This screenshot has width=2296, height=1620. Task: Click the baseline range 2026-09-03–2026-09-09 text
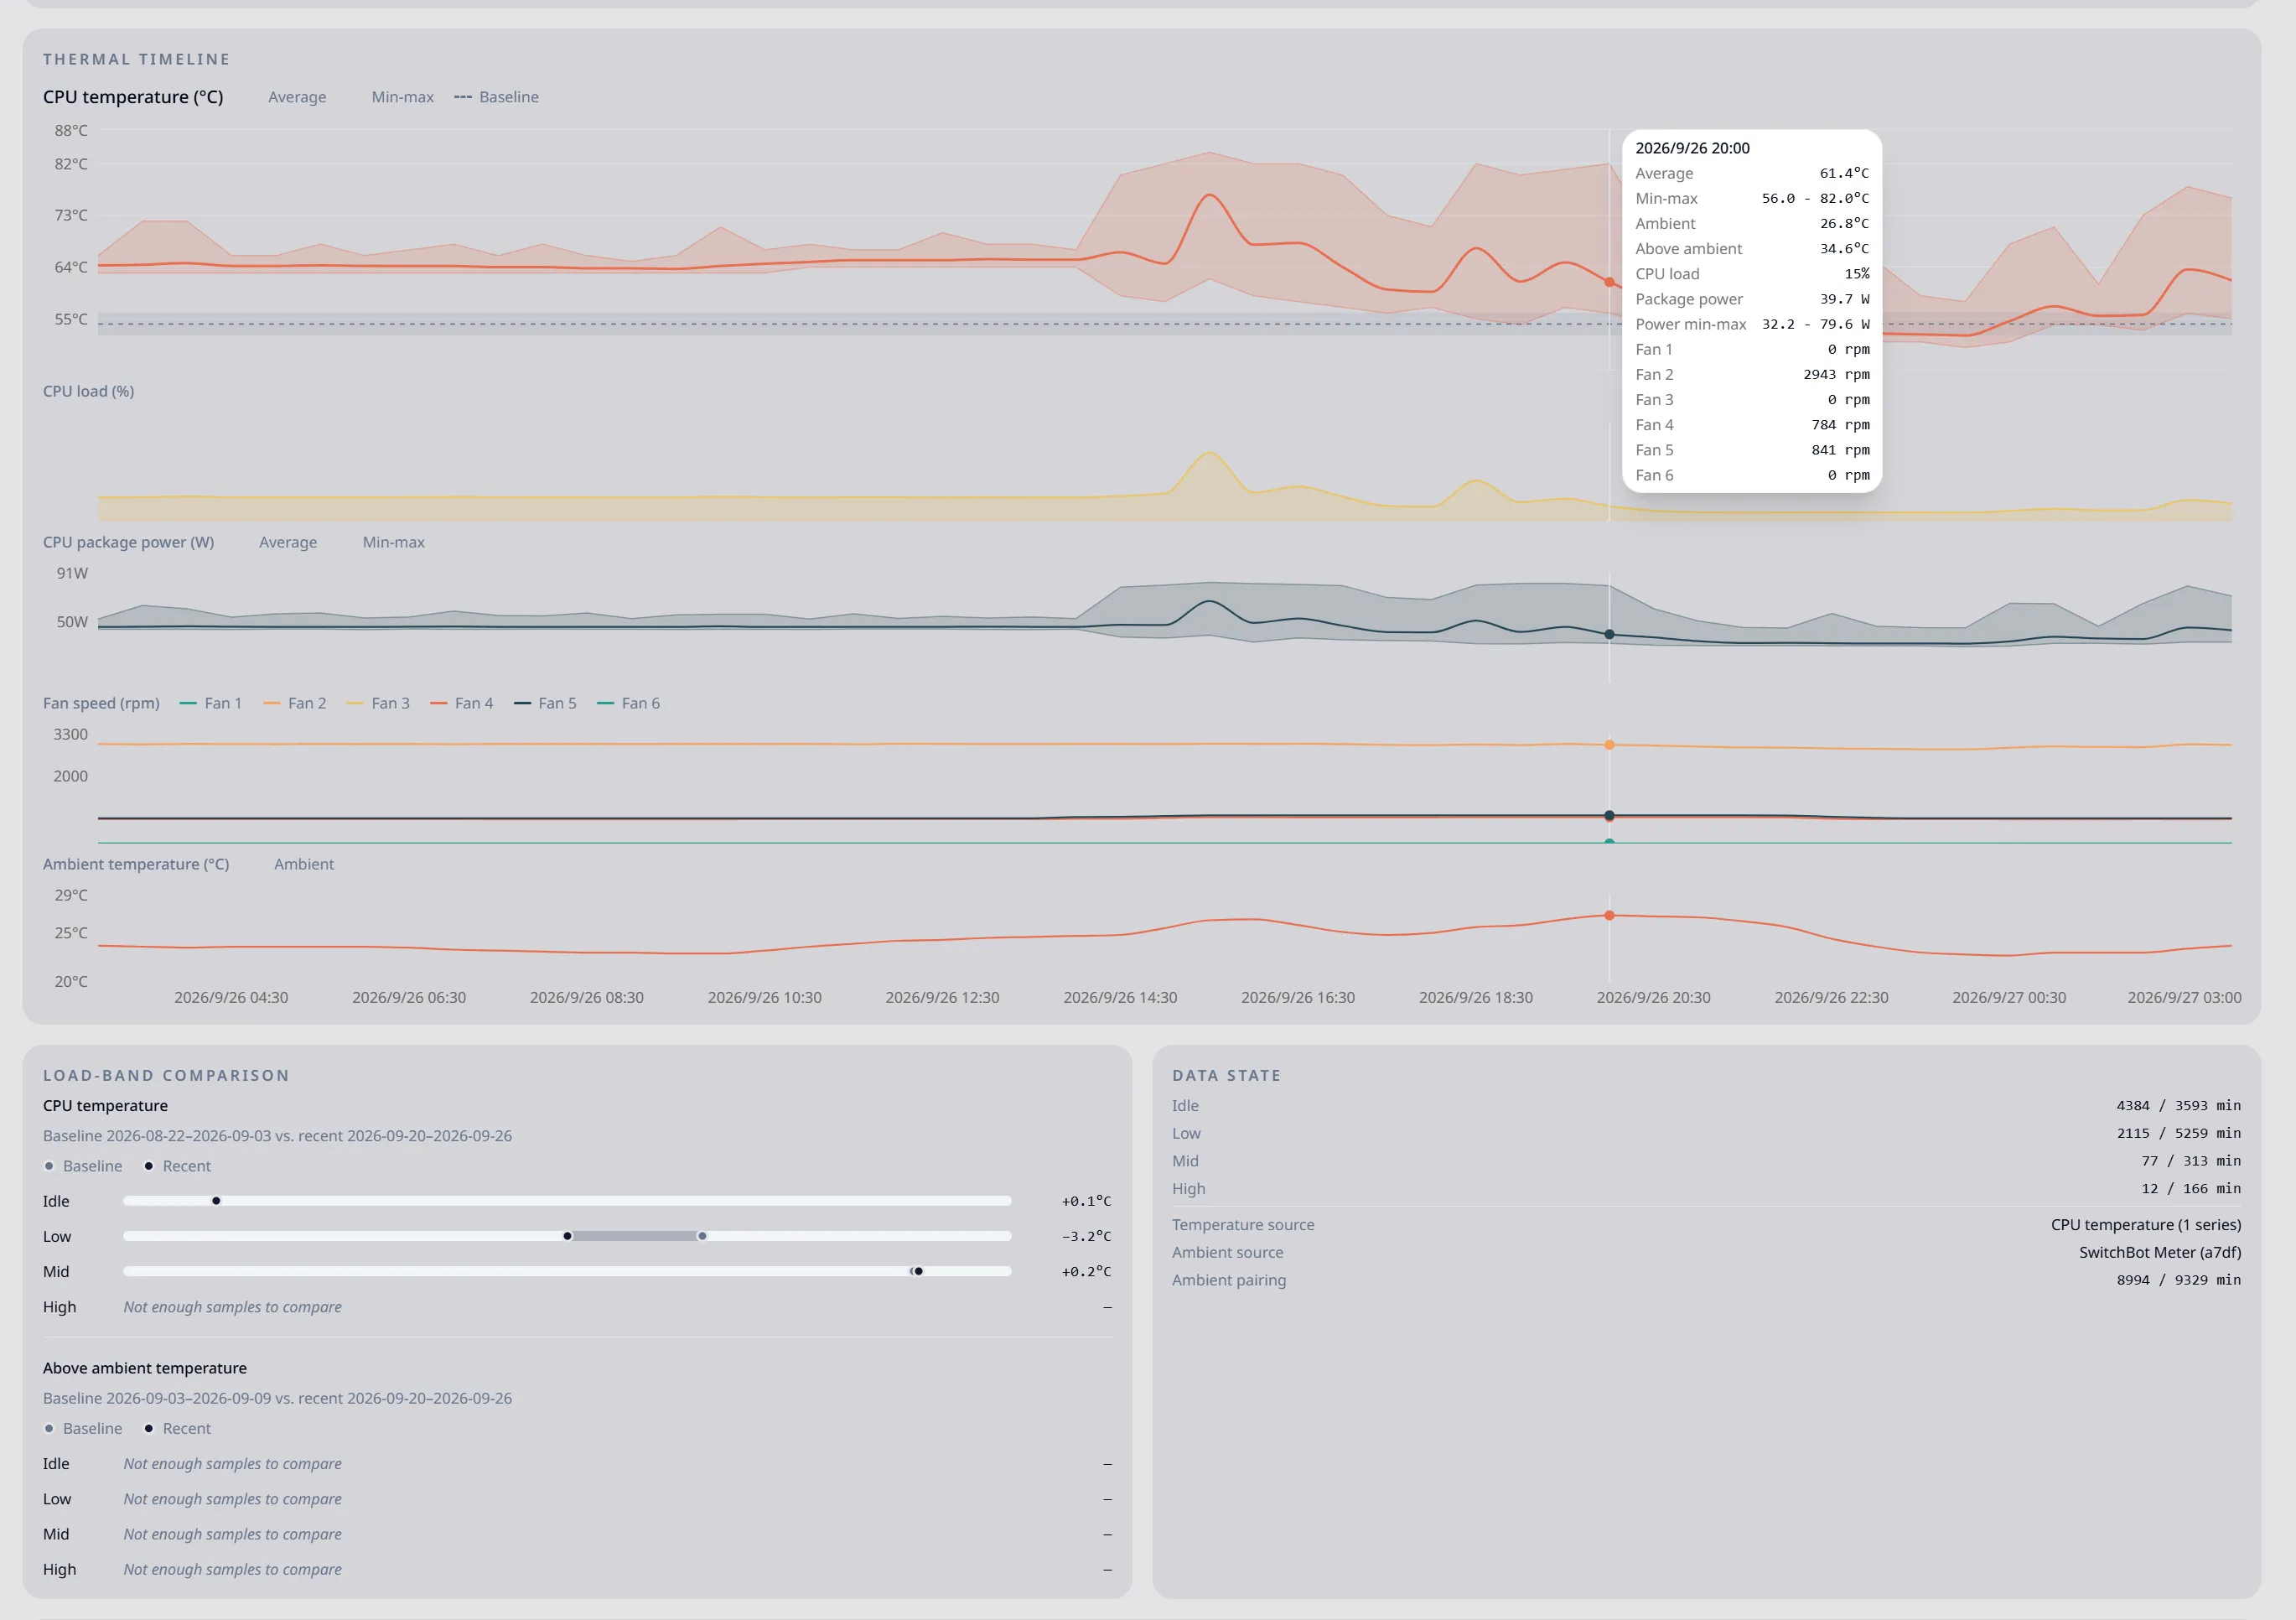(188, 1398)
